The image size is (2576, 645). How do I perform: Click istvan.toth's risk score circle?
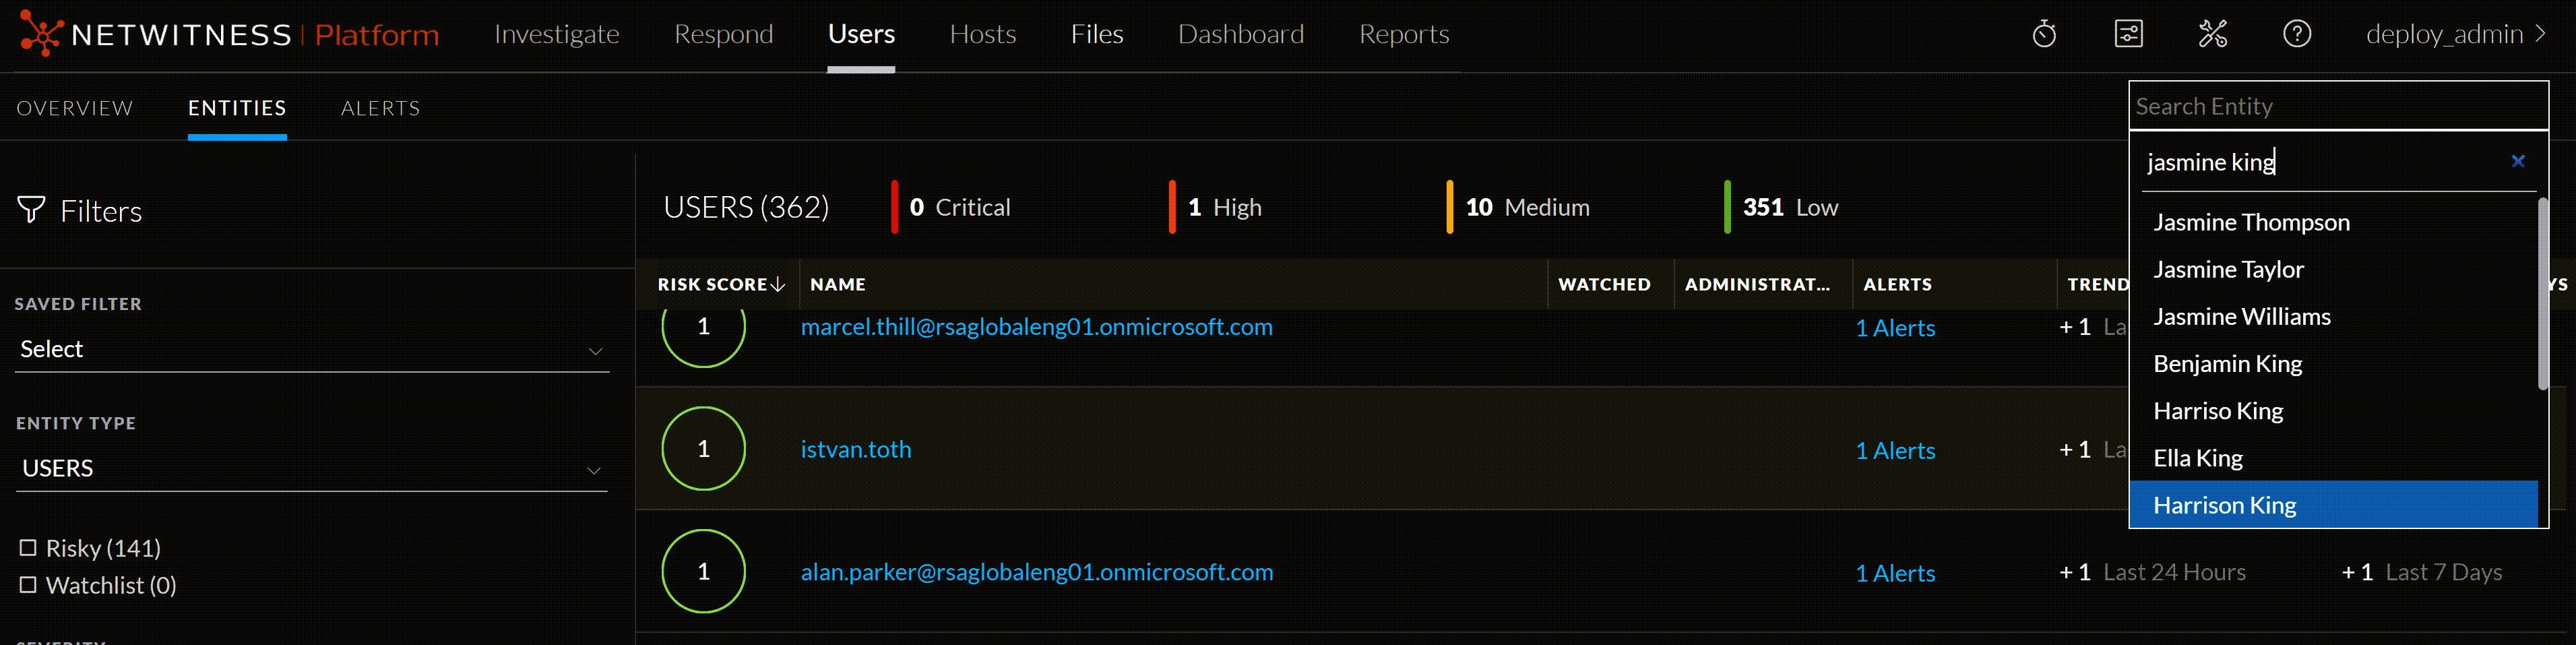[x=703, y=448]
